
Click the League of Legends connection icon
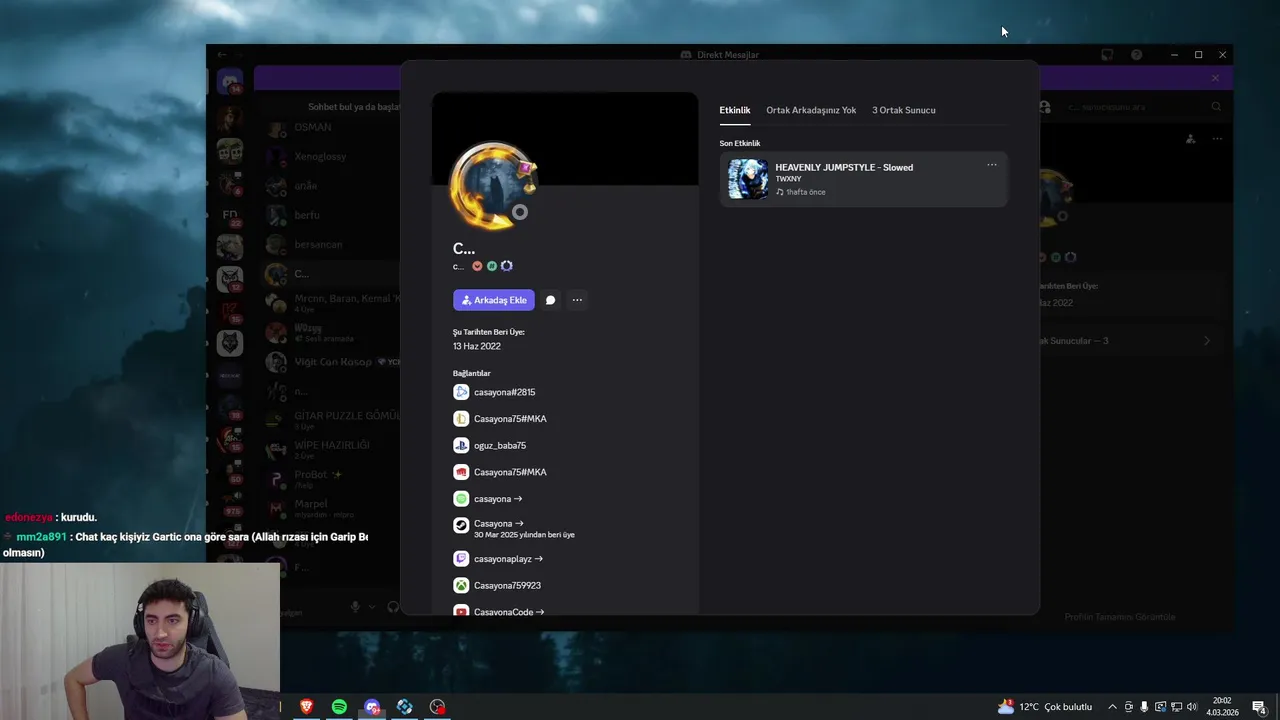(461, 419)
